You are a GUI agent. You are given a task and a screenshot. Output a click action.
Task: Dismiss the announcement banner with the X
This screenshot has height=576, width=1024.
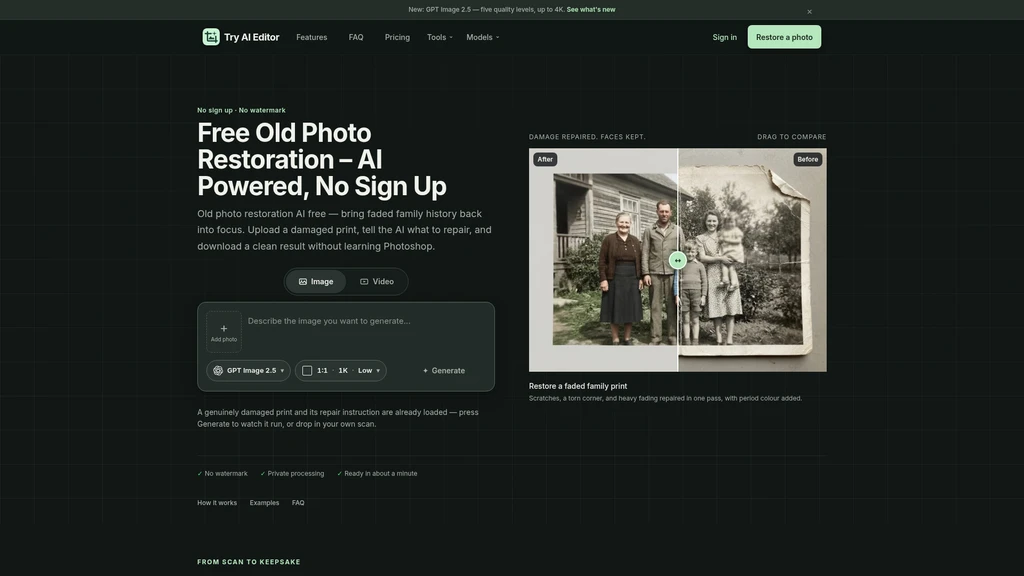pos(809,12)
